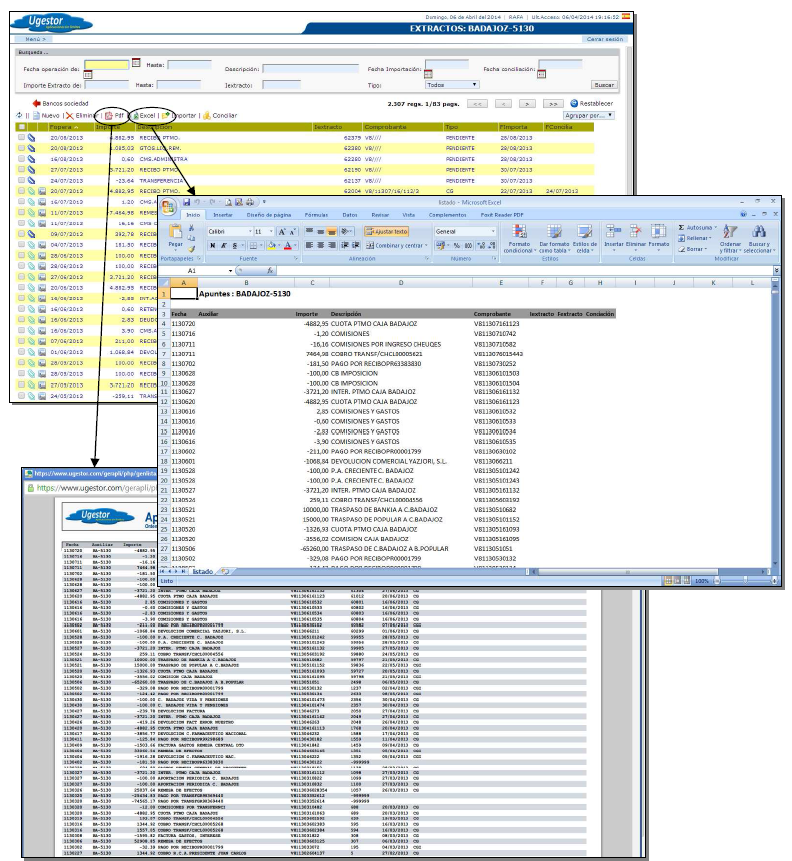Click Ordenar y filtrar icon in Excel ribbon
The height and width of the screenshot is (861, 792).
point(730,231)
